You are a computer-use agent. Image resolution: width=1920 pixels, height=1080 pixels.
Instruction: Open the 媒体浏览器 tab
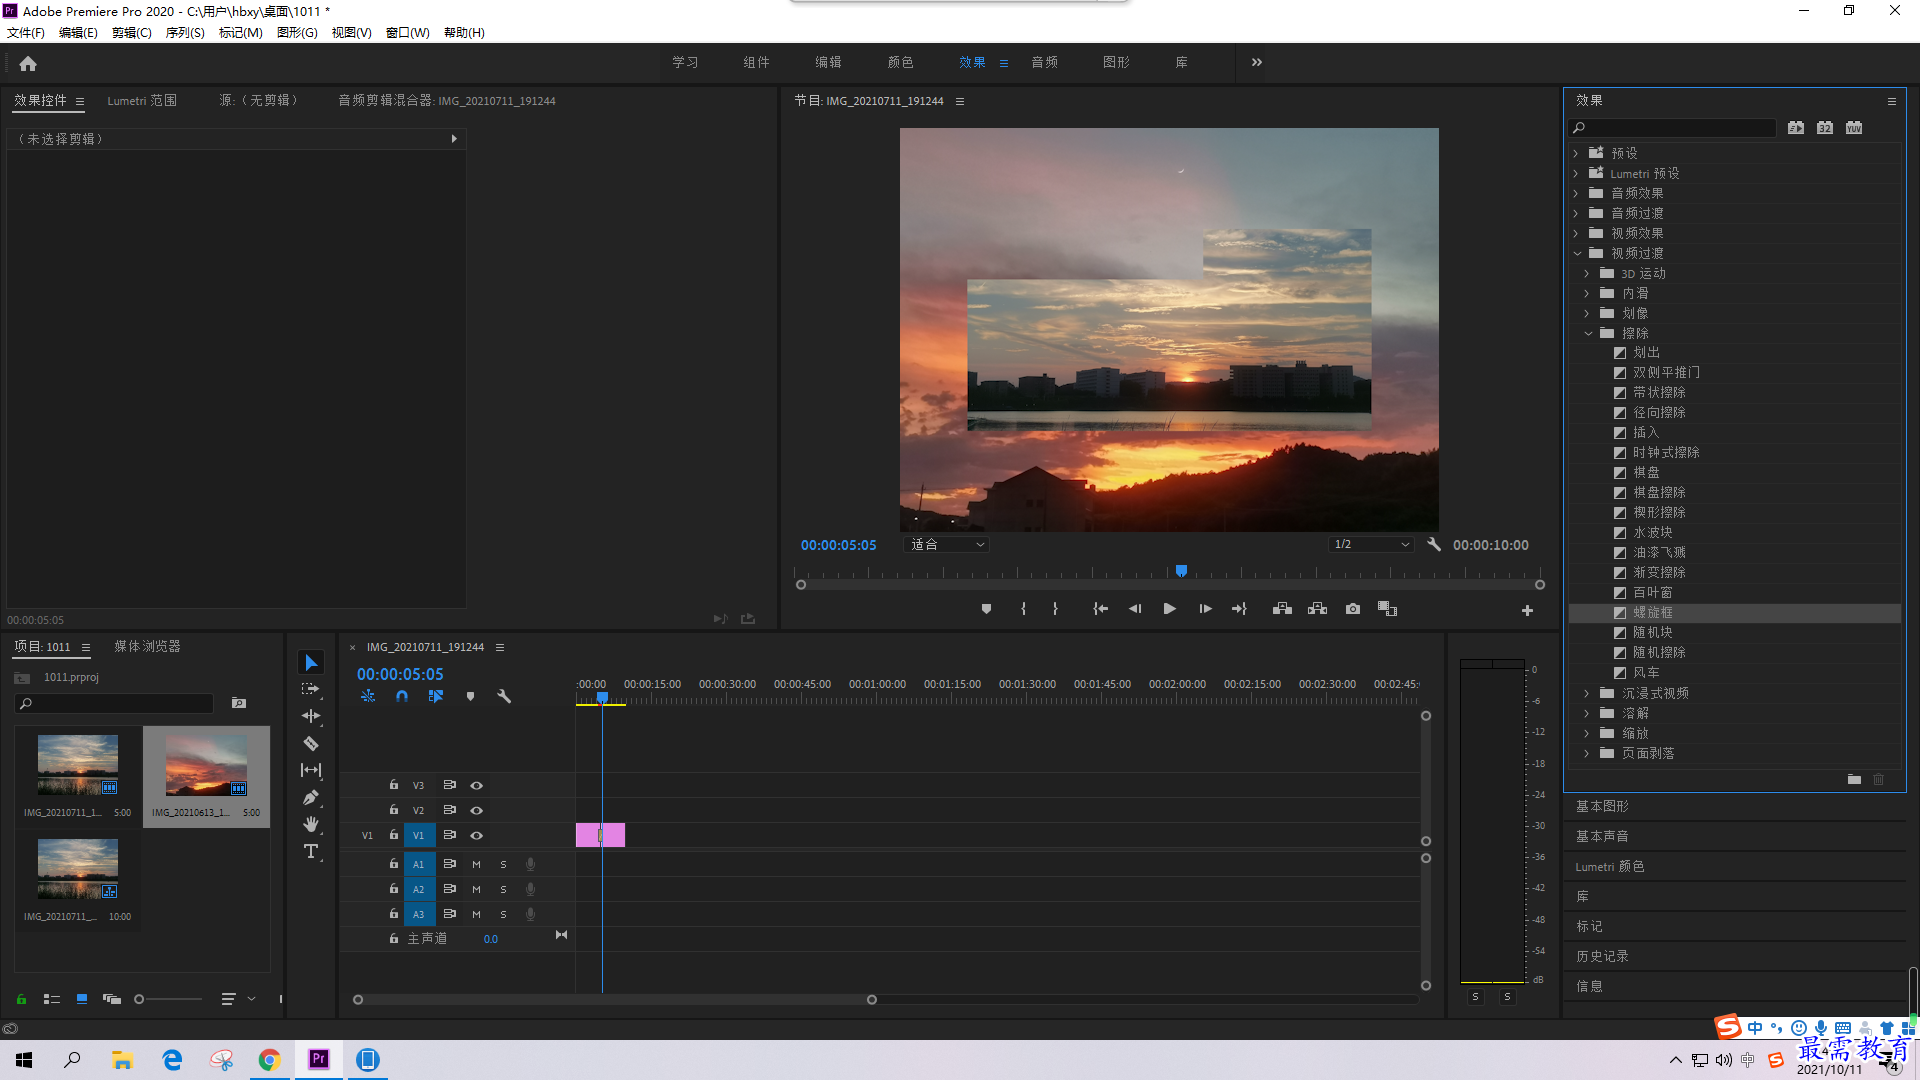pos(147,647)
